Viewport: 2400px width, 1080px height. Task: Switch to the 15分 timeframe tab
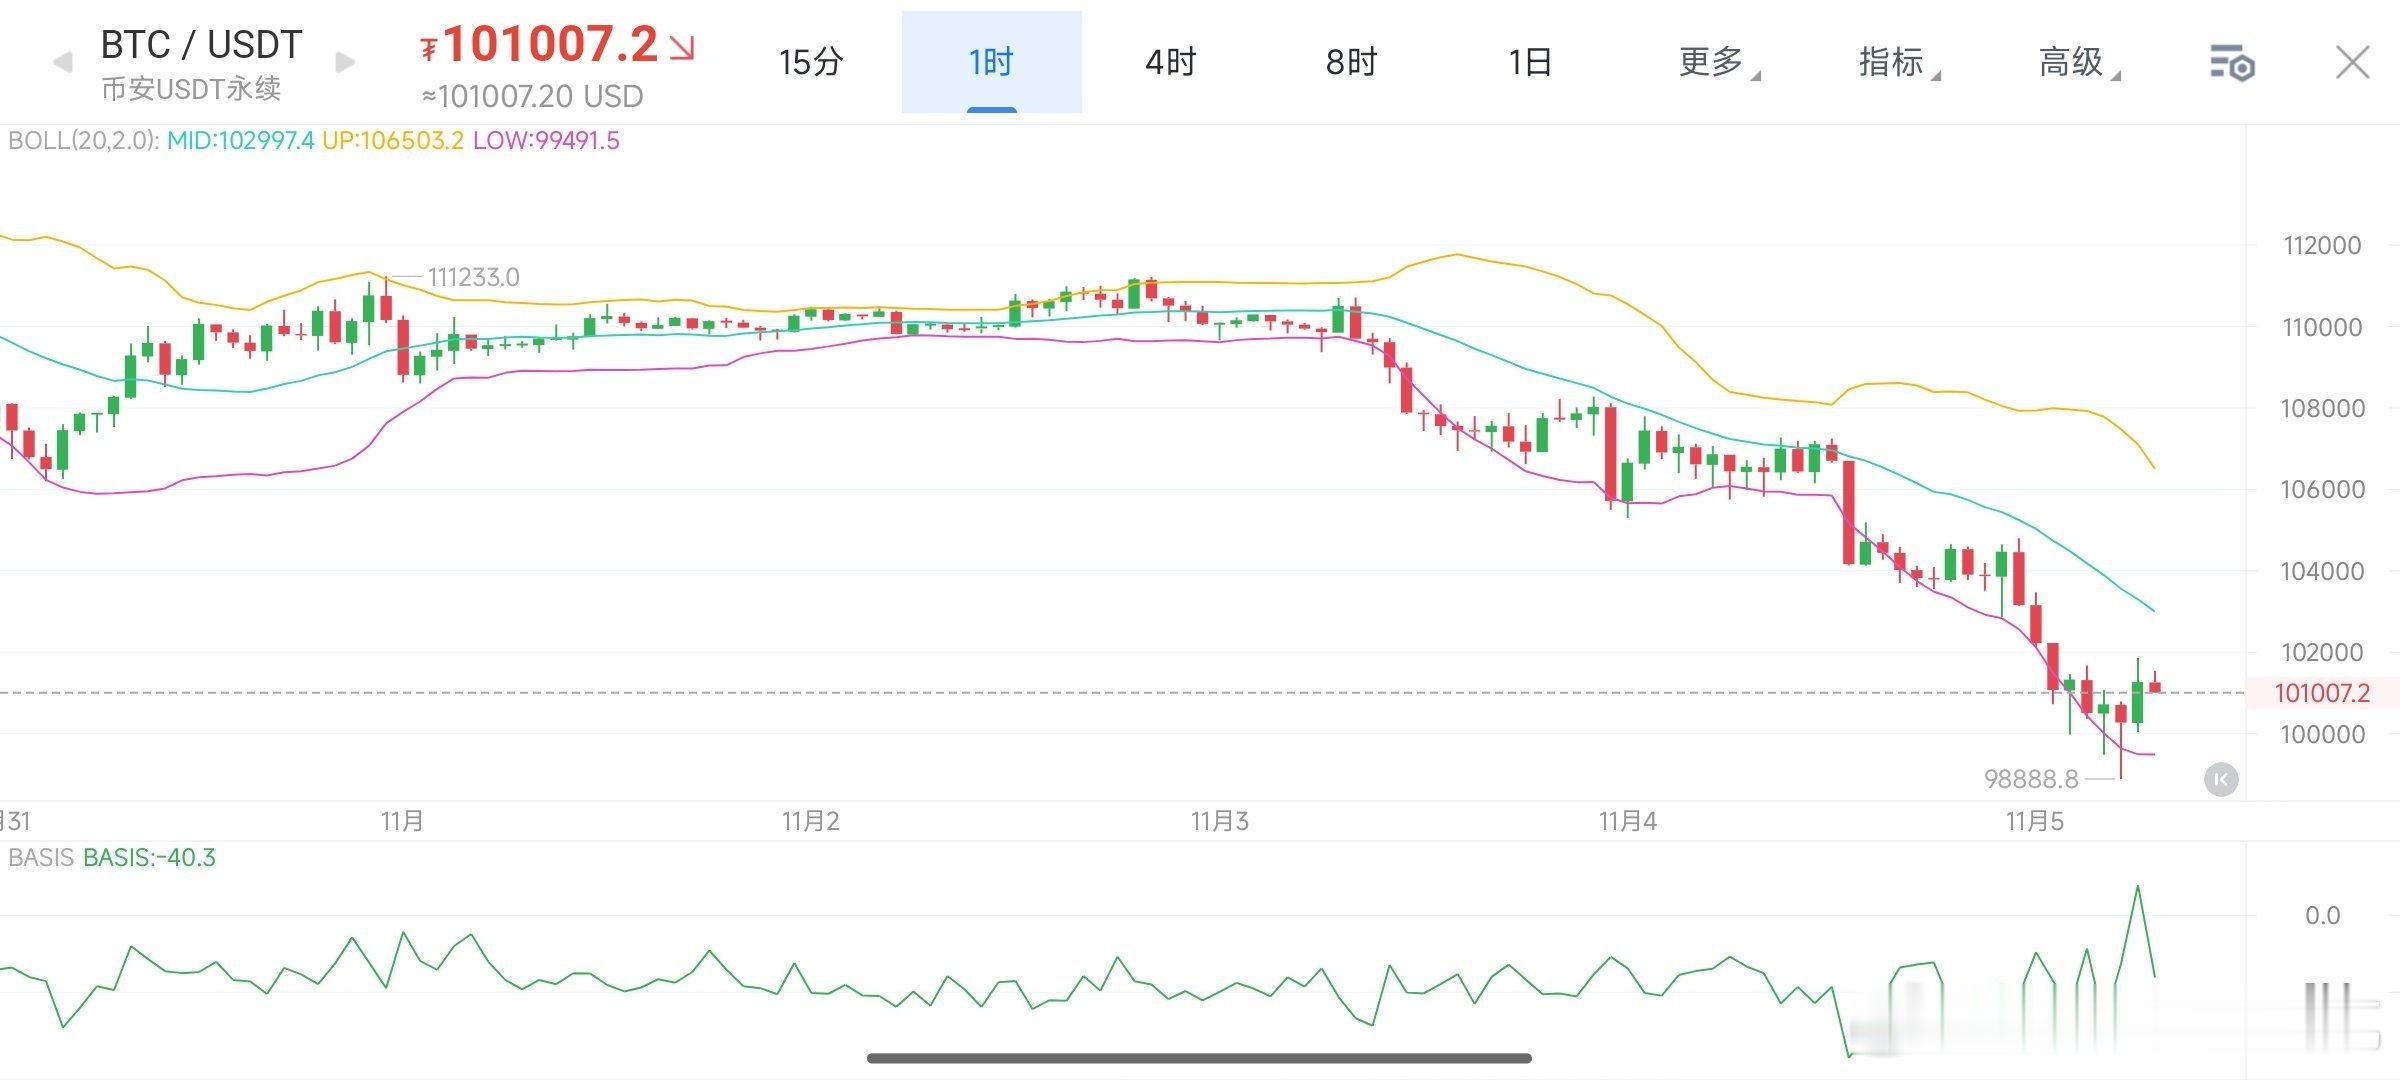[810, 62]
